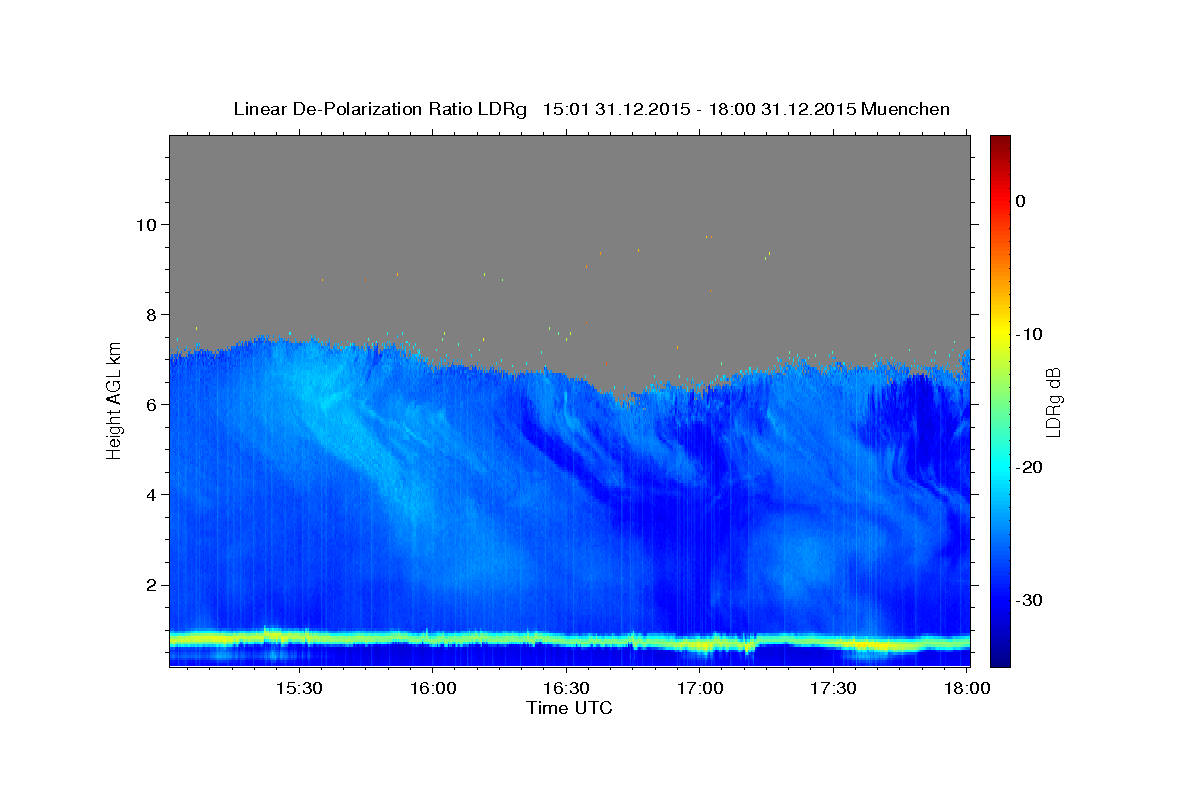This screenshot has width=1200, height=800.
Task: Click the 16:00 time tick label
Action: 432,689
